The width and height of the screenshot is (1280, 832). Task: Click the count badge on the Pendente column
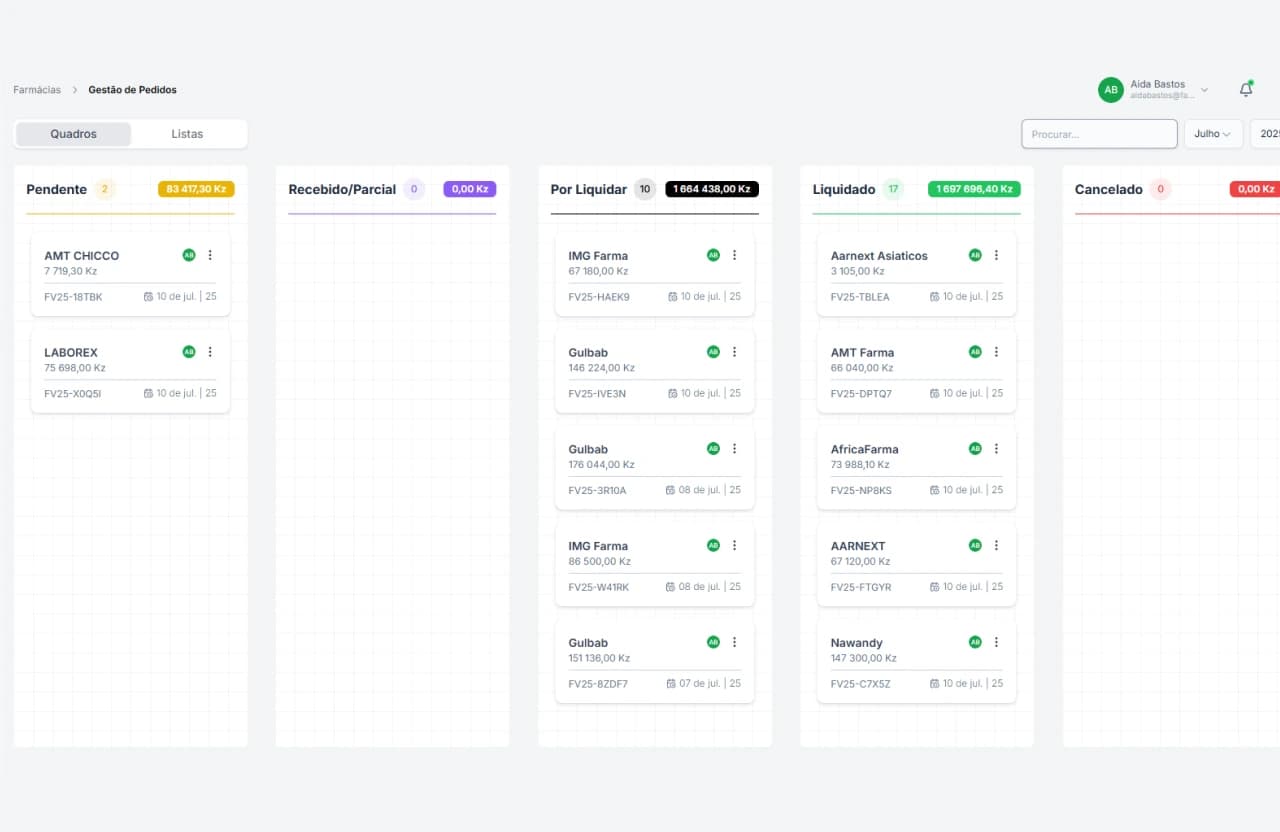click(104, 188)
